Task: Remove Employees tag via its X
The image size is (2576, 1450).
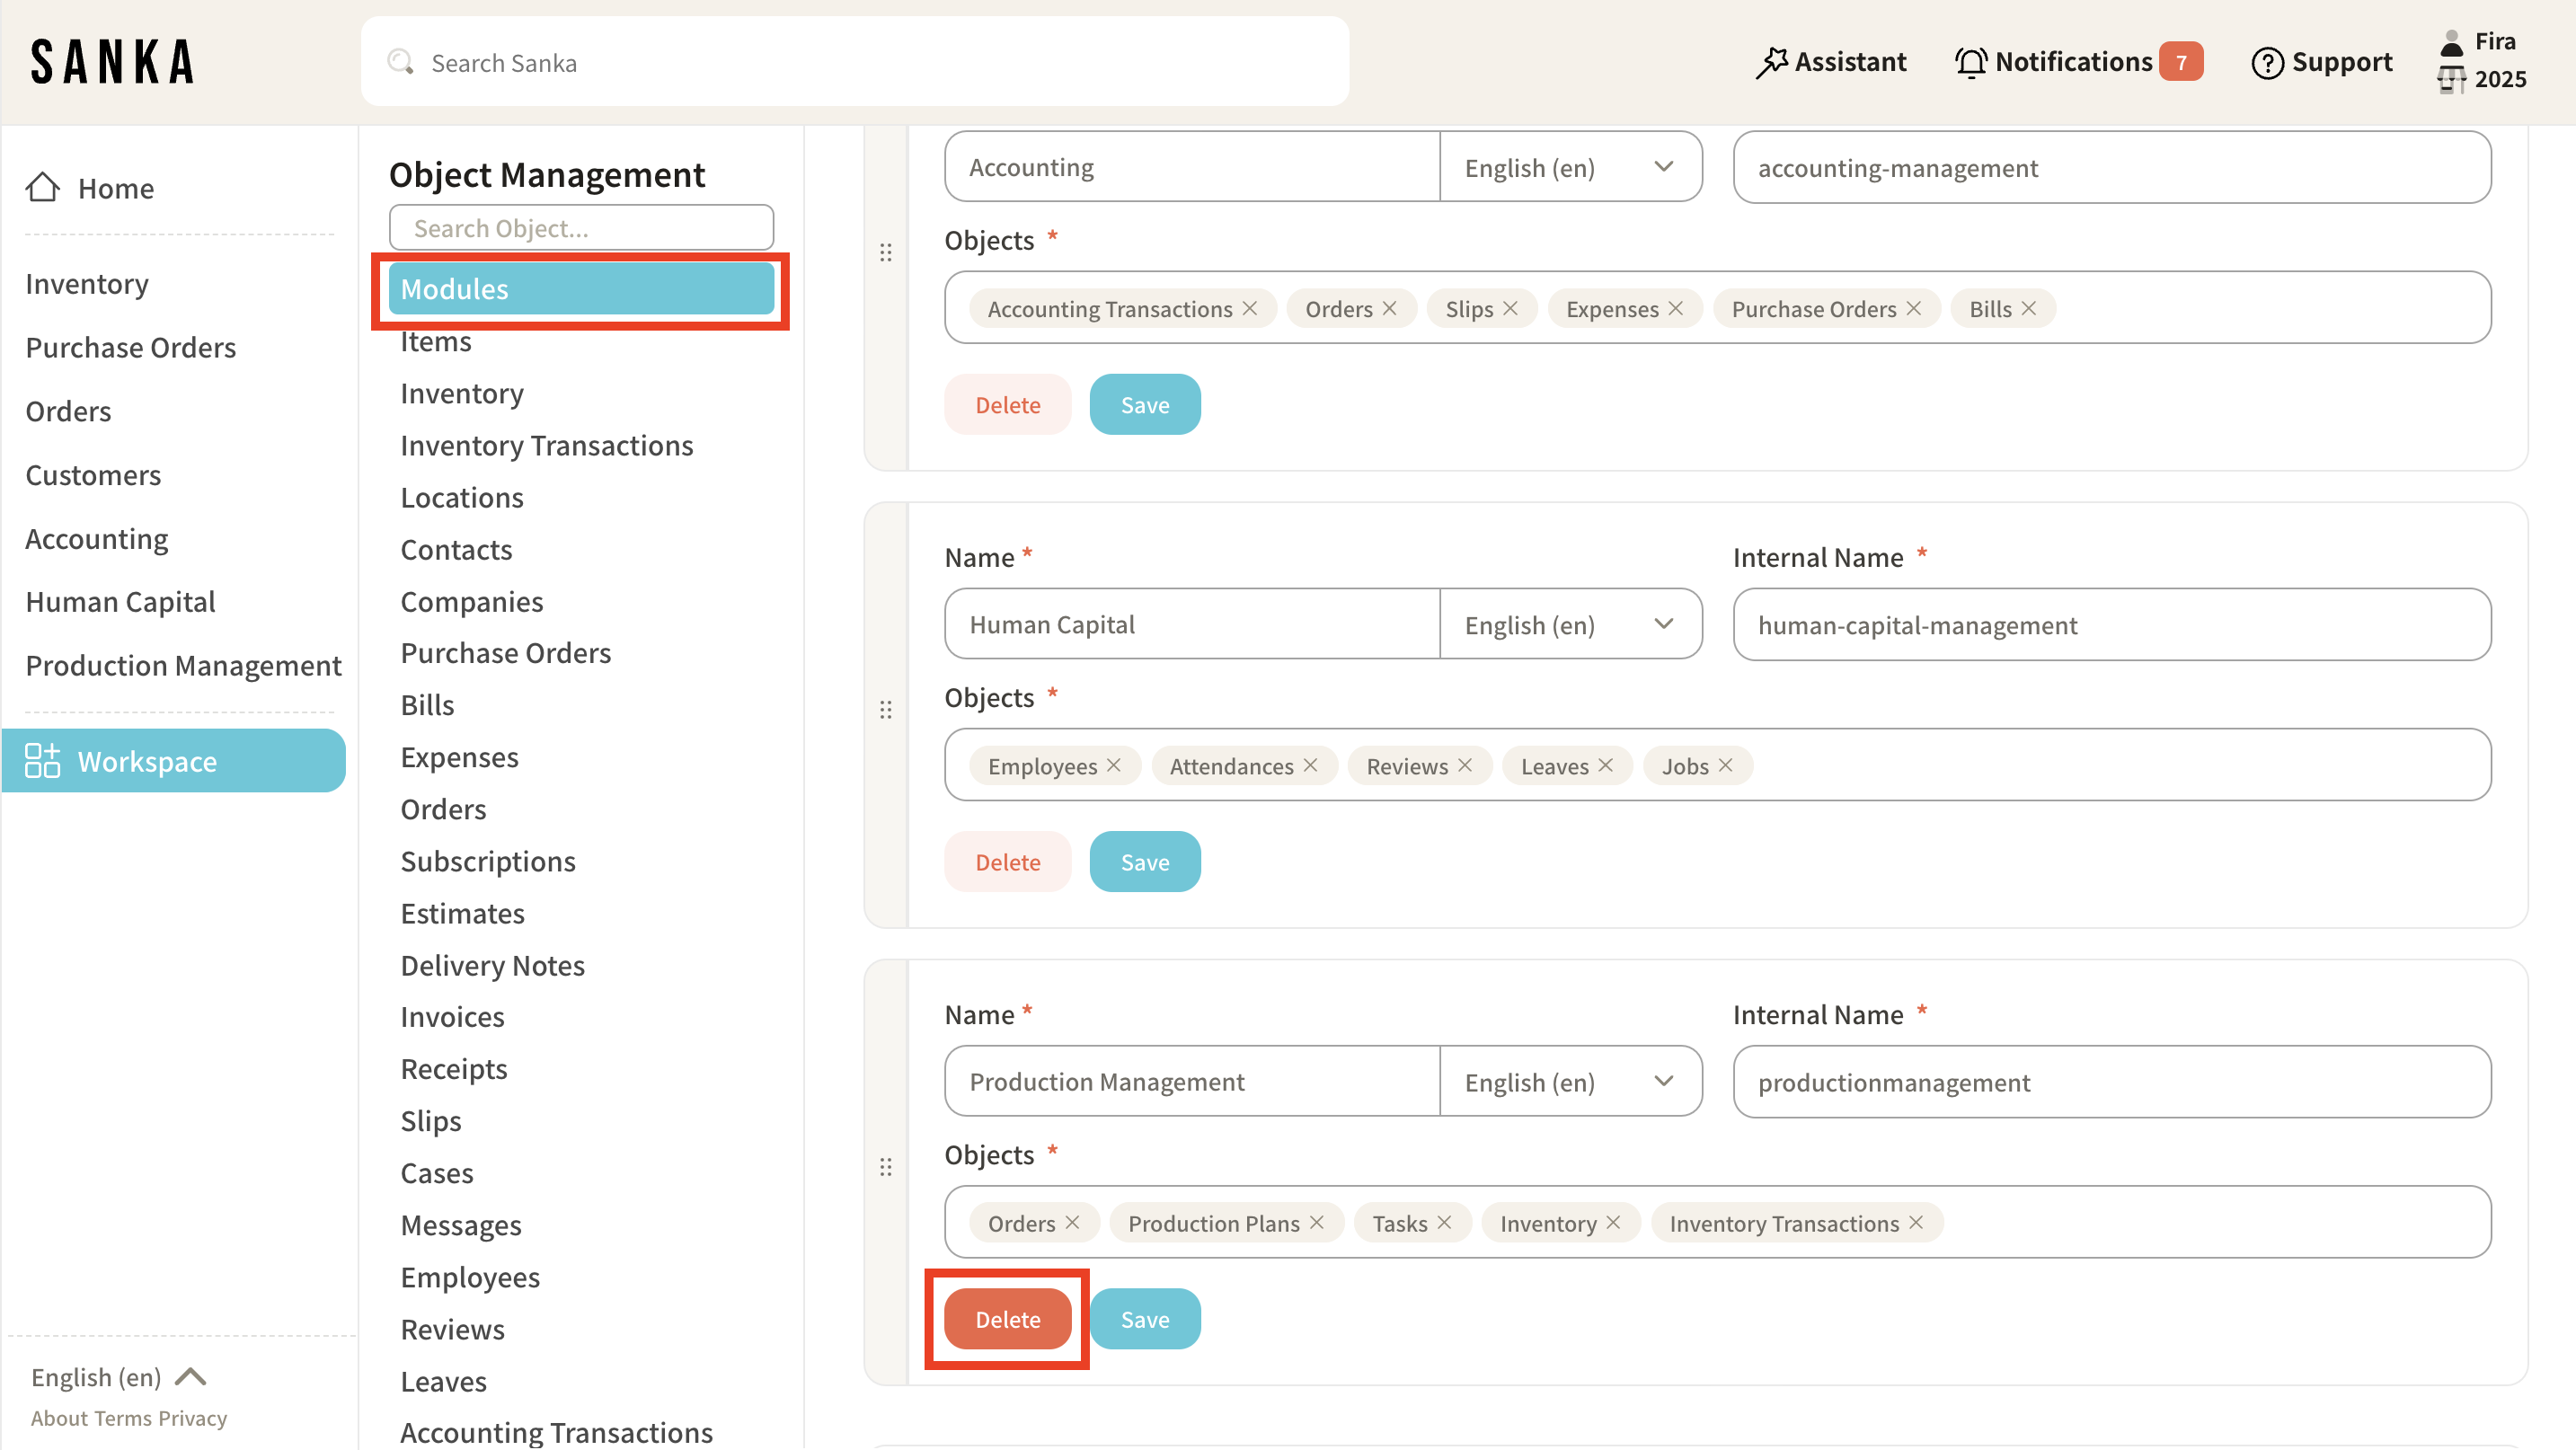Action: (x=1114, y=766)
